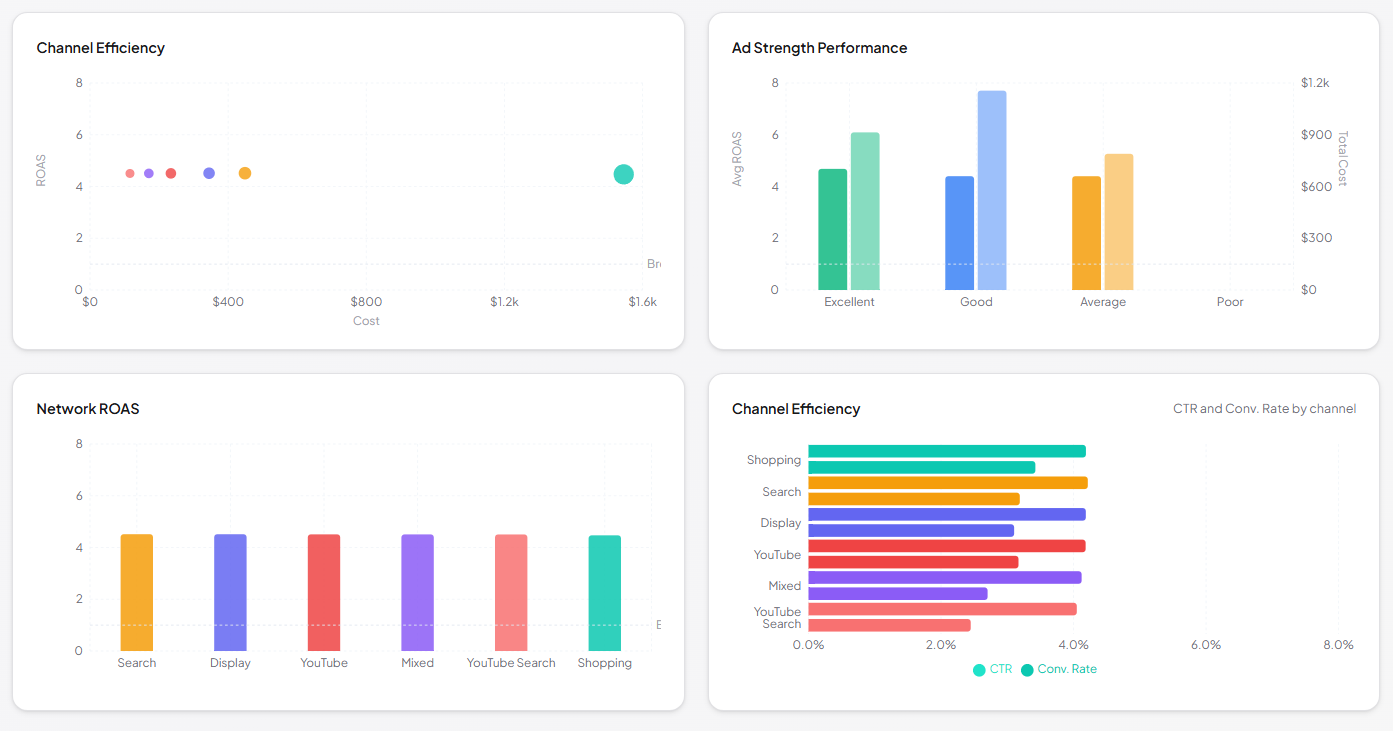The image size is (1393, 731).
Task: Click the $1.6k tick on the scatter cost axis
Action: [x=642, y=302]
